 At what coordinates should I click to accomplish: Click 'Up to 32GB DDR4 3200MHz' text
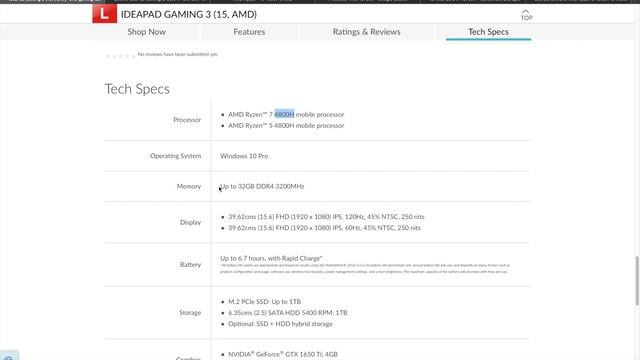coord(262,186)
